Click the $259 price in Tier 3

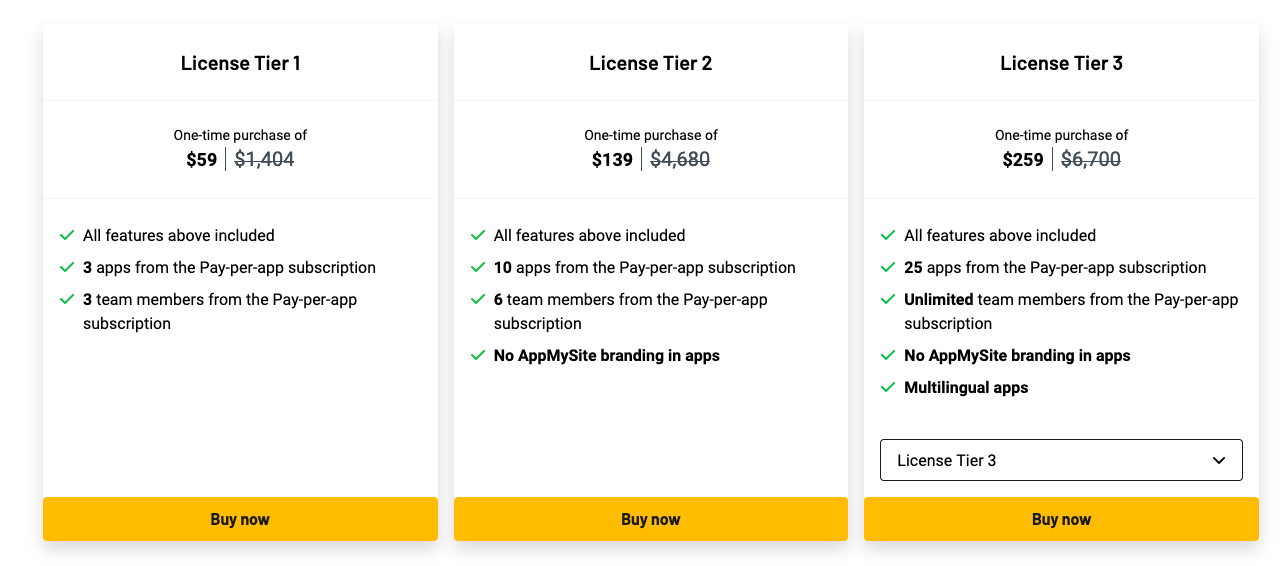[x=1023, y=159]
